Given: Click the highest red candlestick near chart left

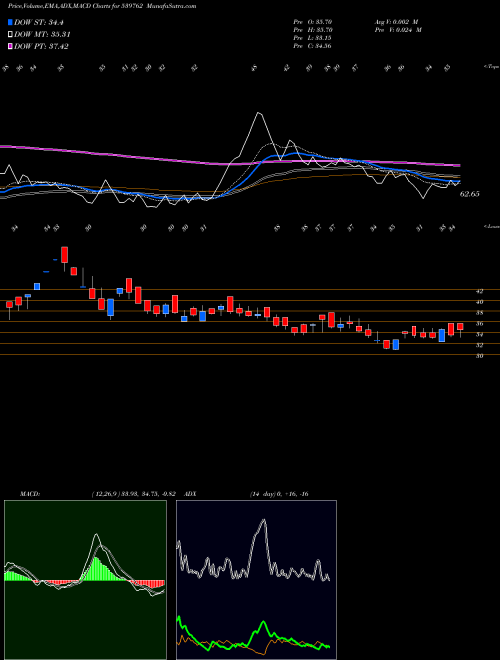Looking at the screenshot, I should [x=64, y=255].
